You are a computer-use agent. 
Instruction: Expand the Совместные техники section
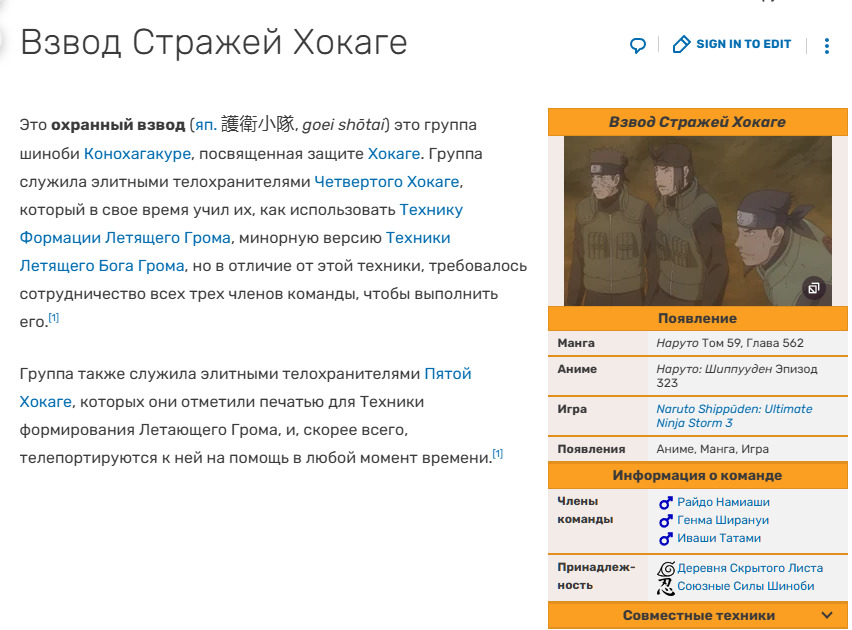point(826,615)
